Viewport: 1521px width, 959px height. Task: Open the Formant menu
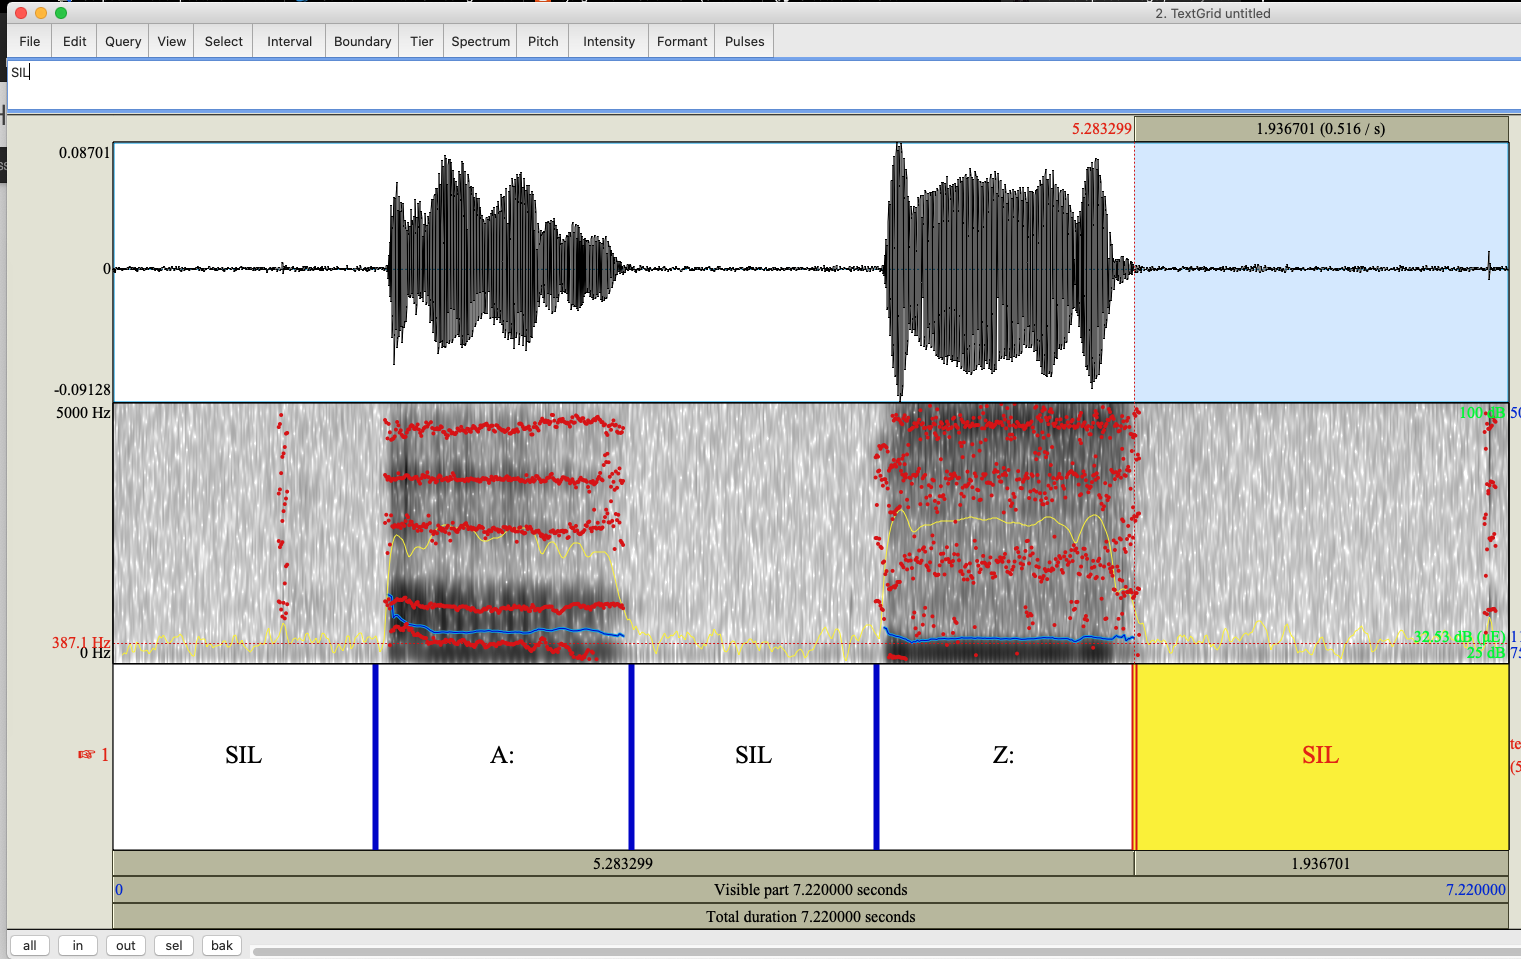pos(682,41)
